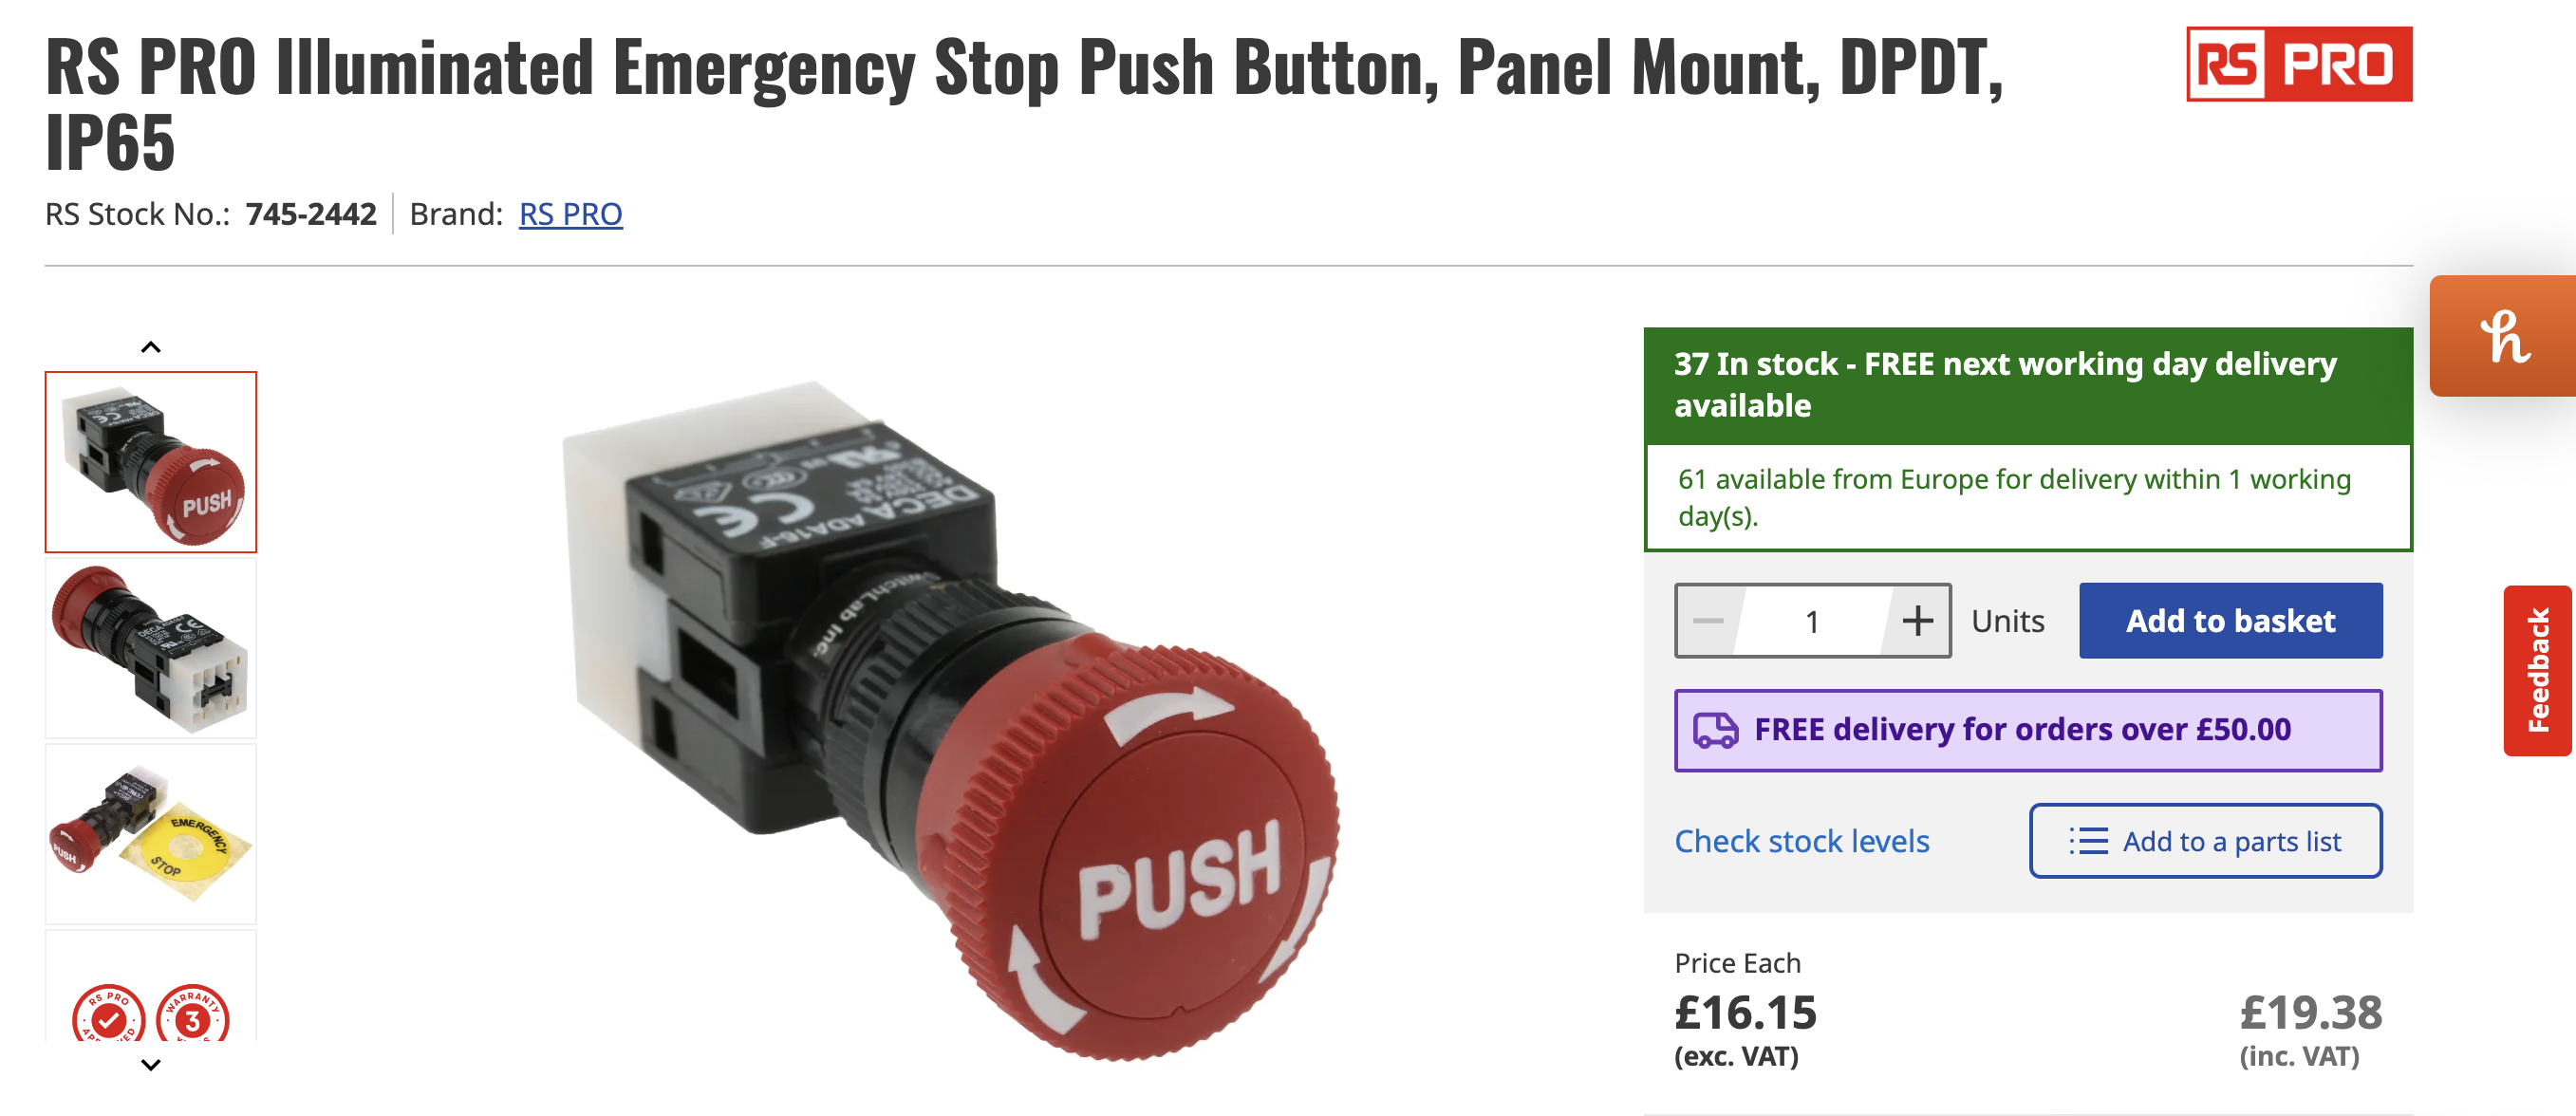The image size is (2576, 1116).
Task: Show more thumbnails with the down chevron
Action: coord(151,1065)
